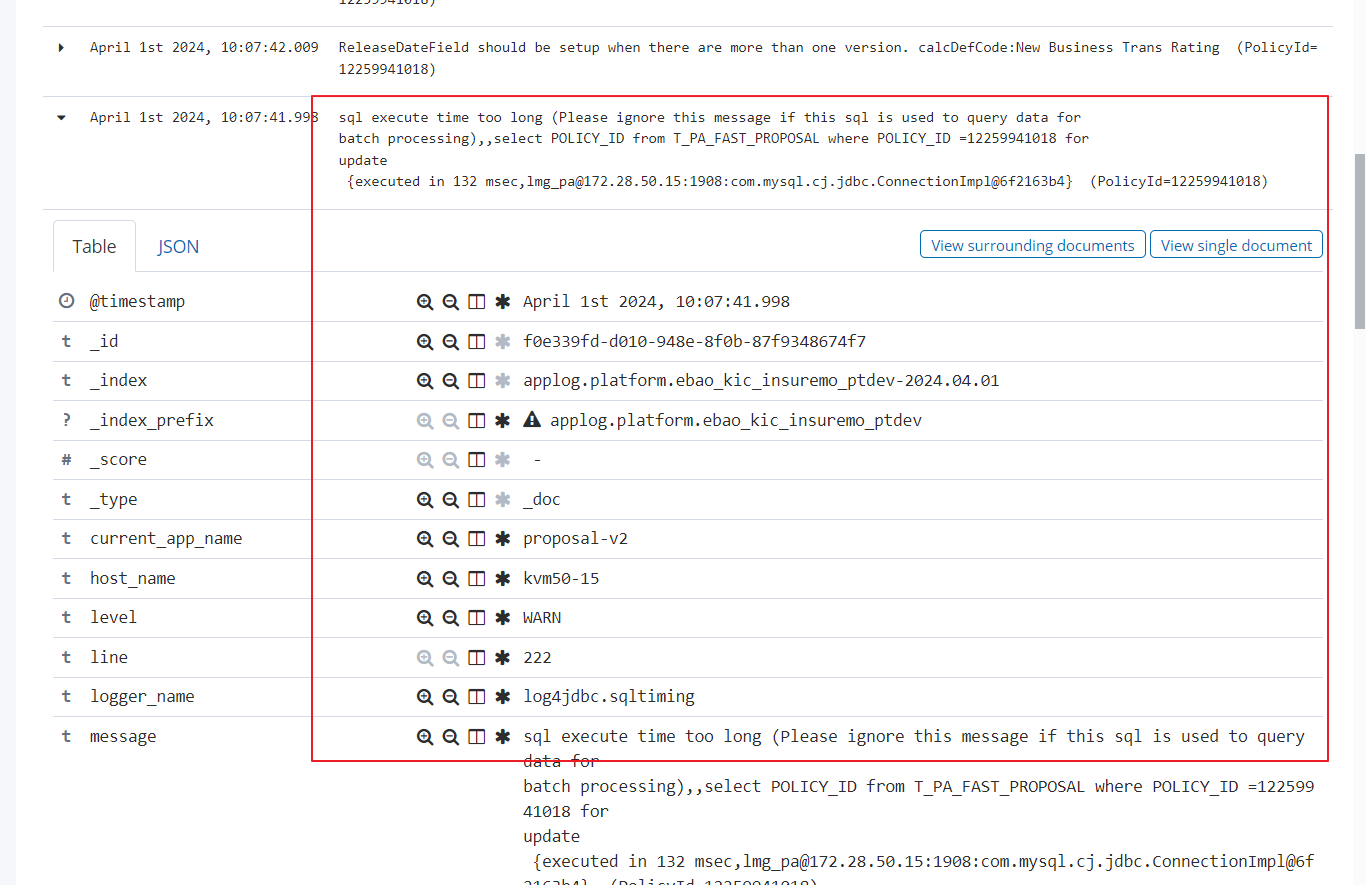Filter for documents containing the _id field

502,341
